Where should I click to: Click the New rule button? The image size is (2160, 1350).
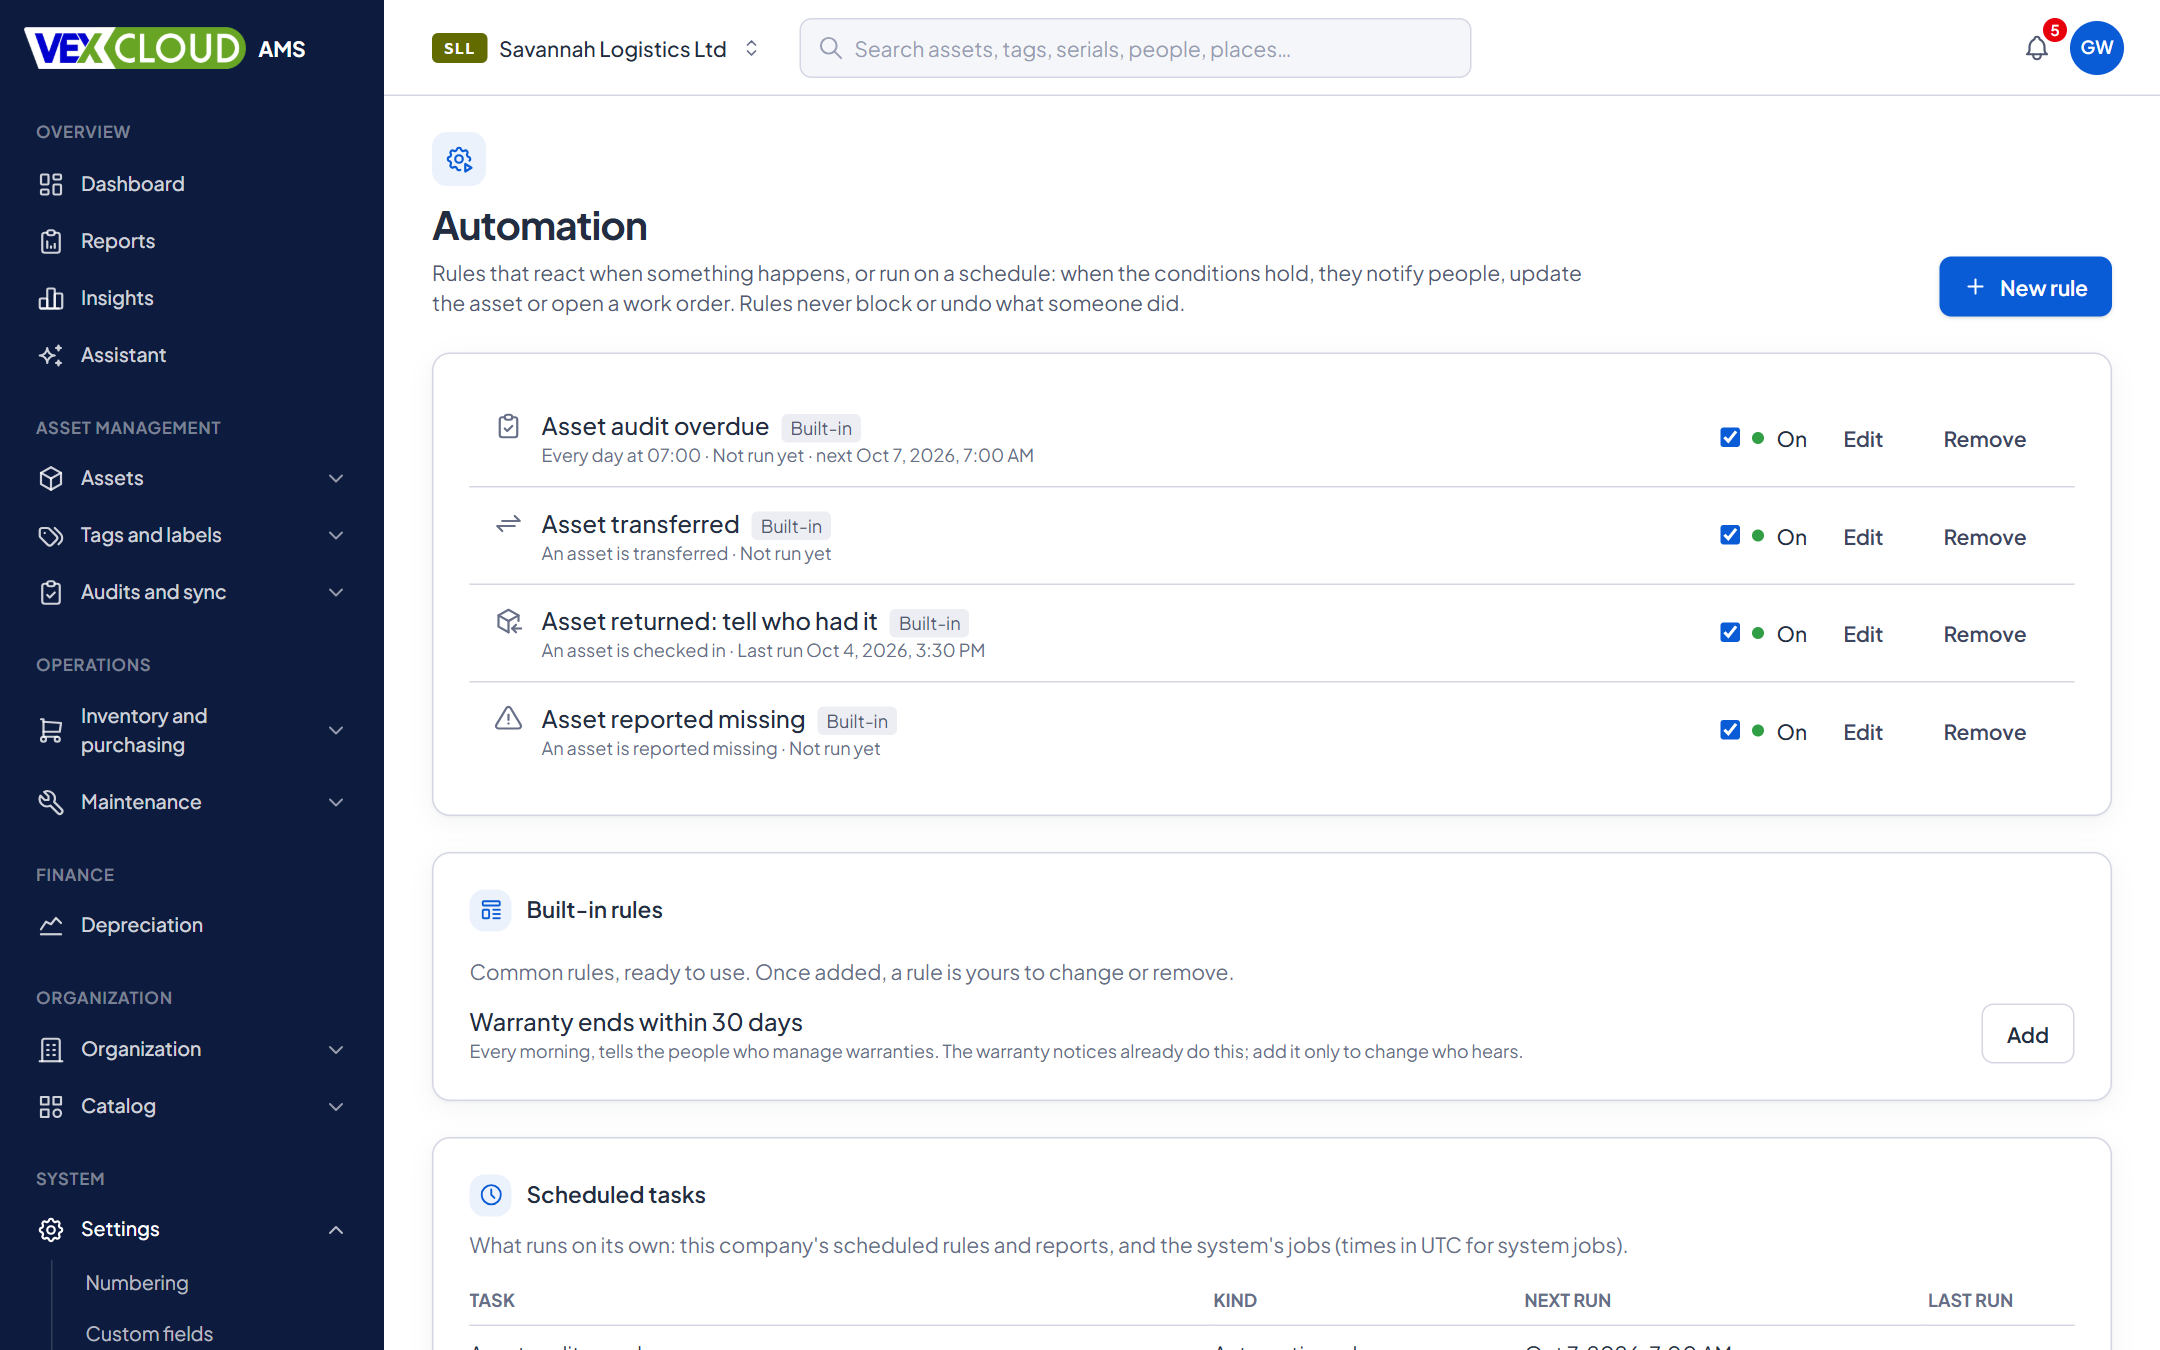pyautogui.click(x=2025, y=287)
